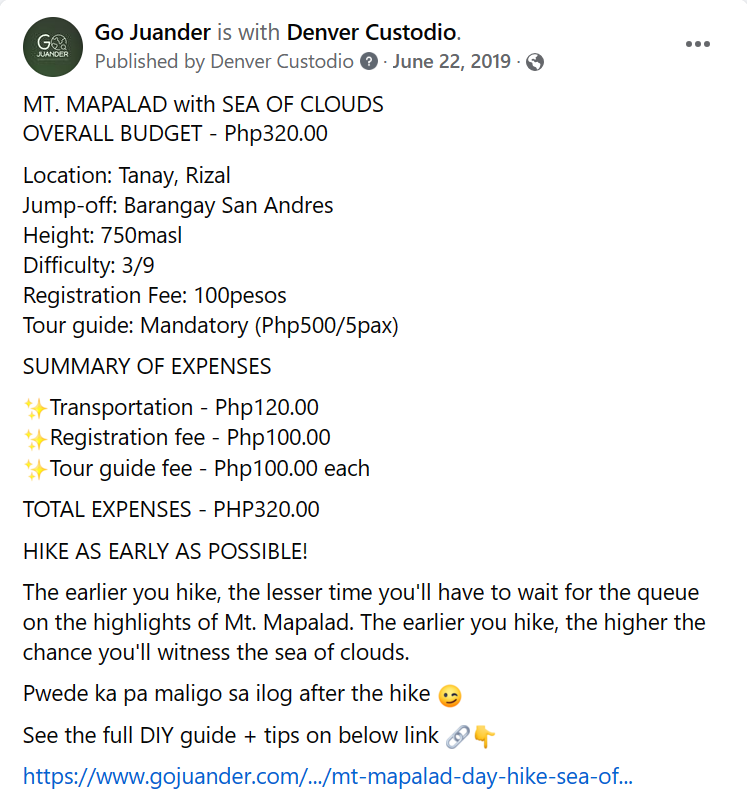Viewport: 747px width, 805px height.
Task: Click the TOTAL EXPENSES - PHP320.00 line
Action: pyautogui.click(x=171, y=510)
